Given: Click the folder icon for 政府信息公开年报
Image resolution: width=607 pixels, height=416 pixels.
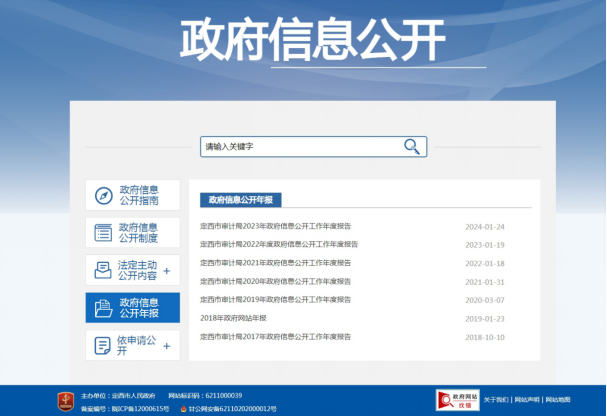Looking at the screenshot, I should 103,308.
